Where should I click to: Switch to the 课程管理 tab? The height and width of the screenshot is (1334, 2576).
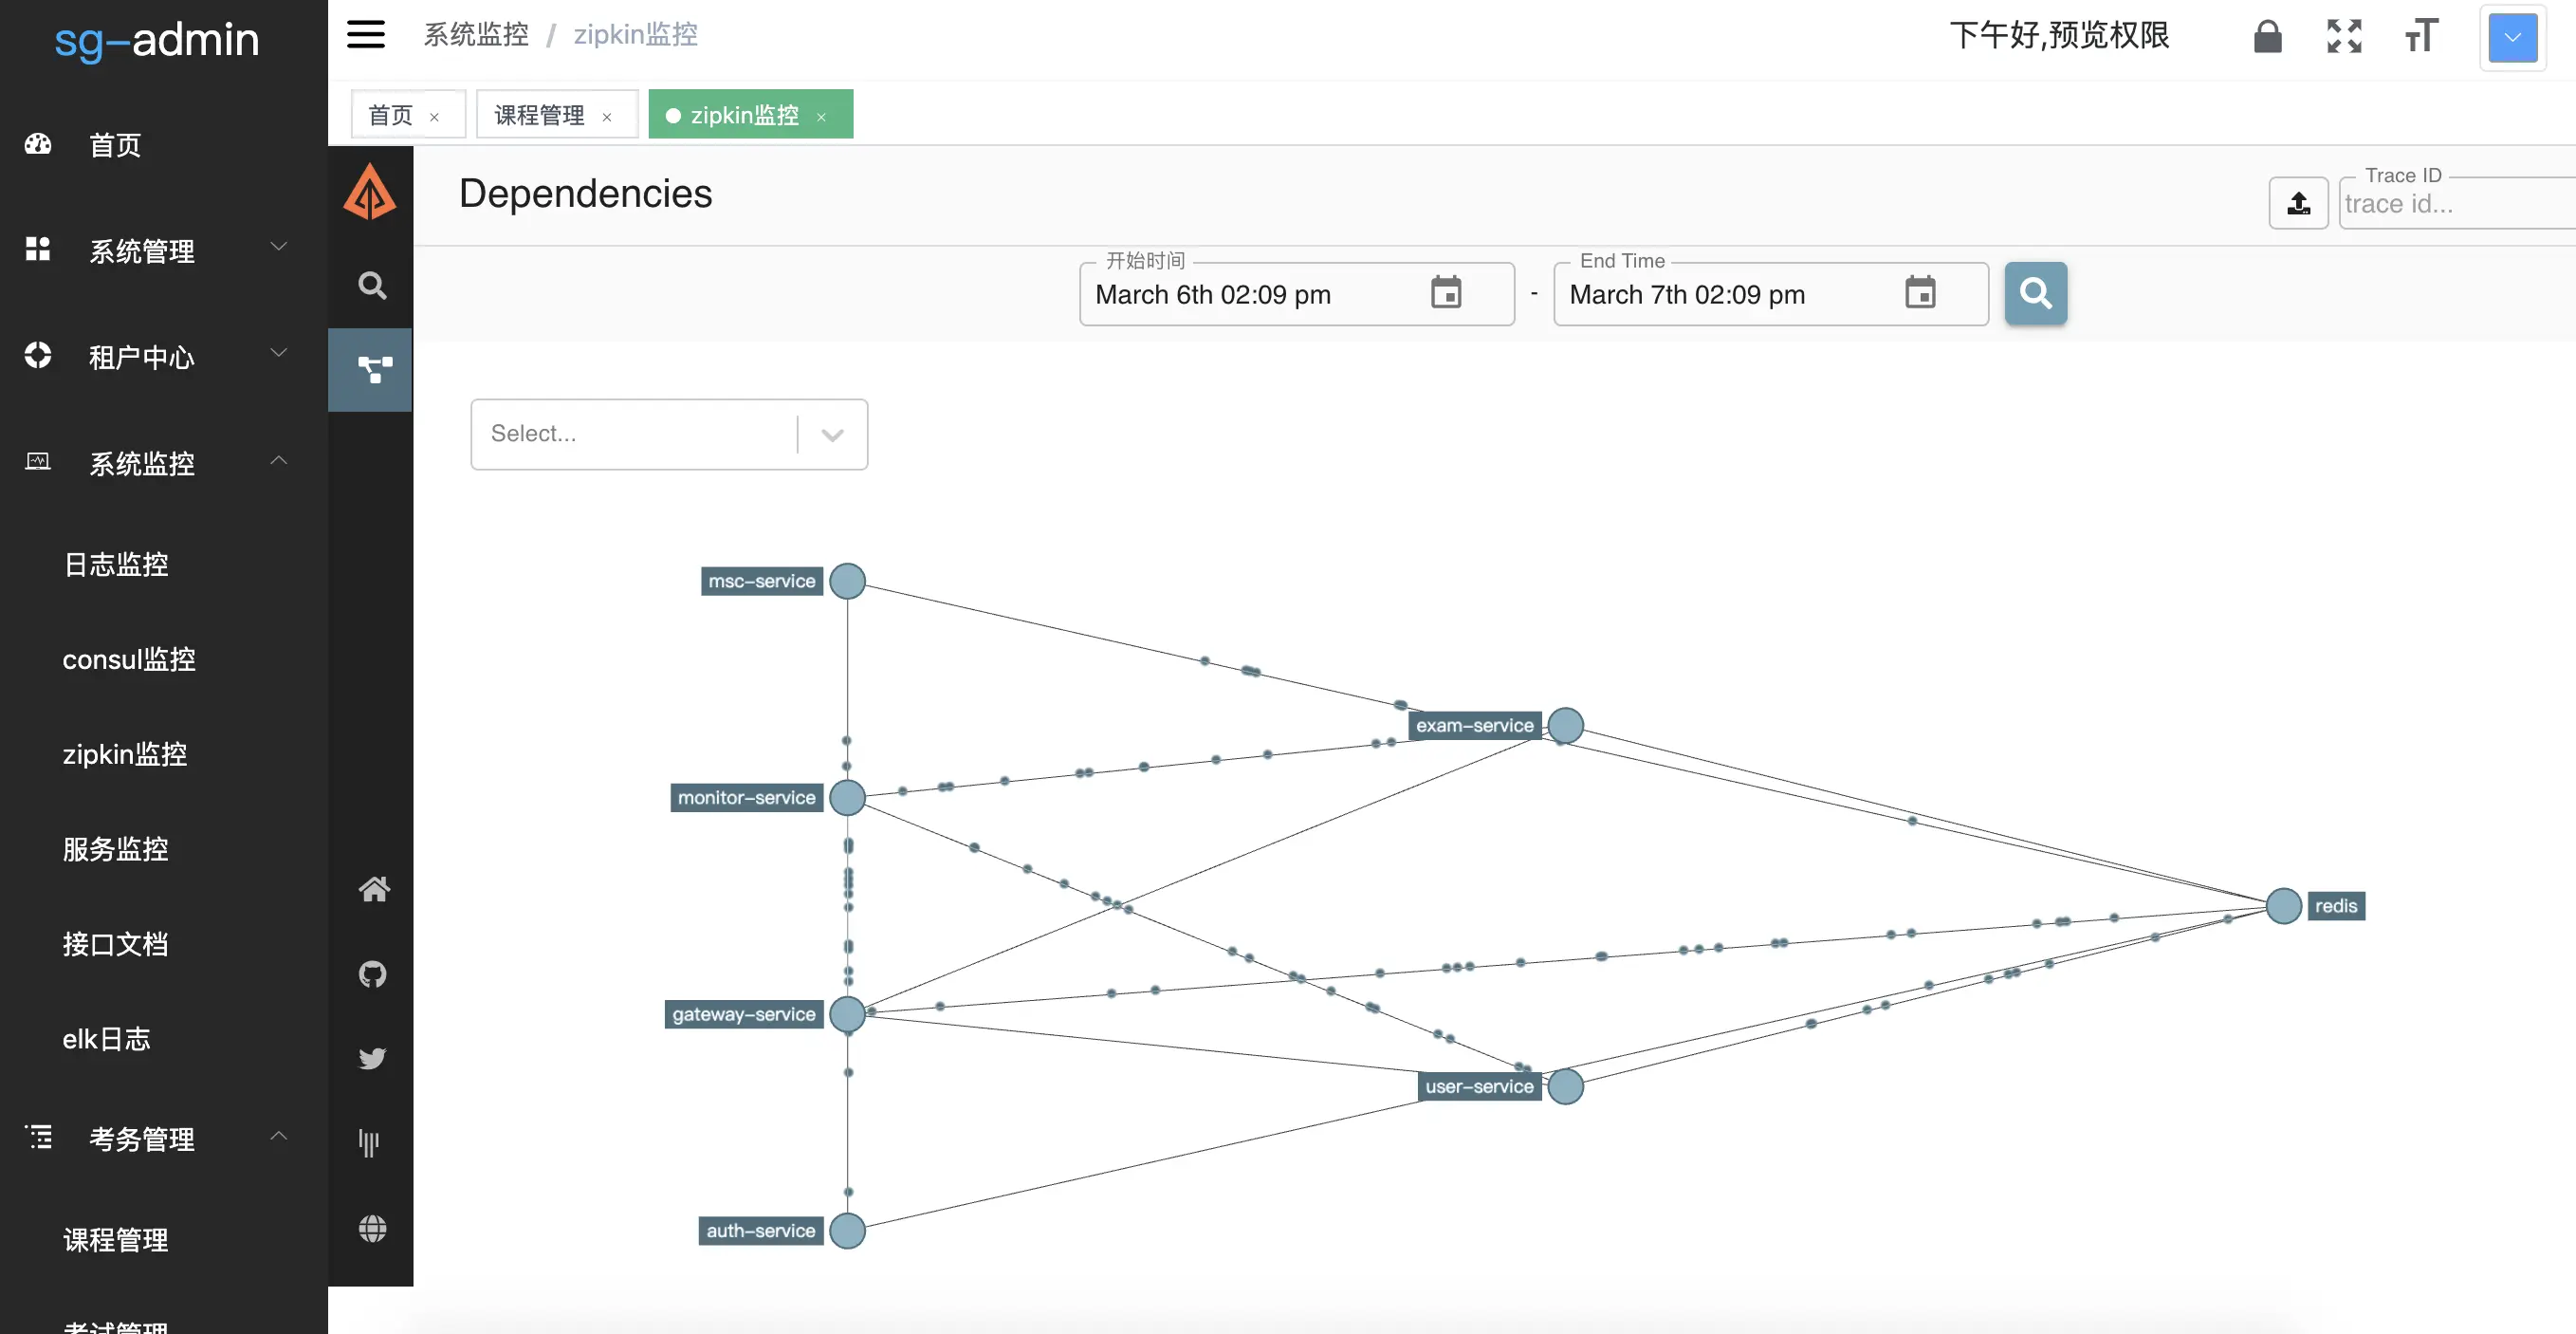tap(540, 115)
